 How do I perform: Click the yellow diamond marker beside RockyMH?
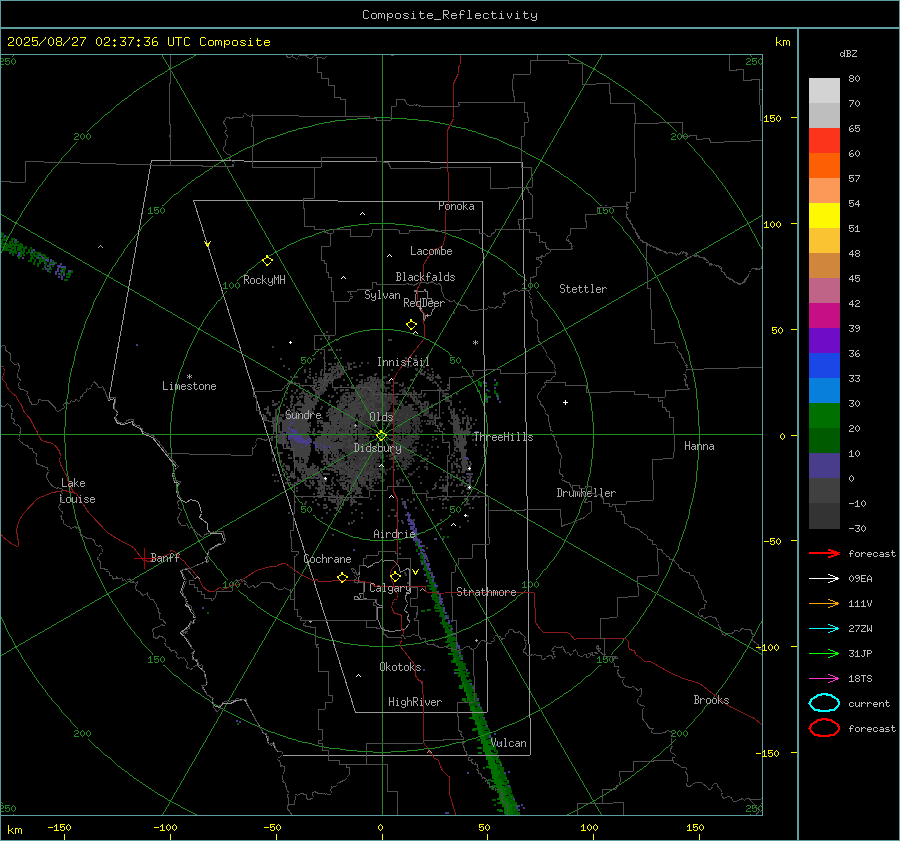point(267,261)
